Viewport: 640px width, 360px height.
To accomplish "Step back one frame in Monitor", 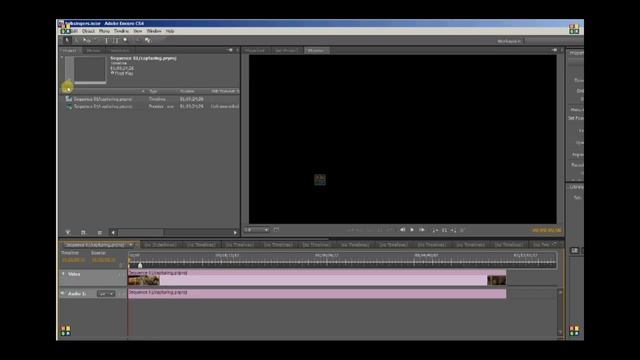I will pyautogui.click(x=402, y=230).
